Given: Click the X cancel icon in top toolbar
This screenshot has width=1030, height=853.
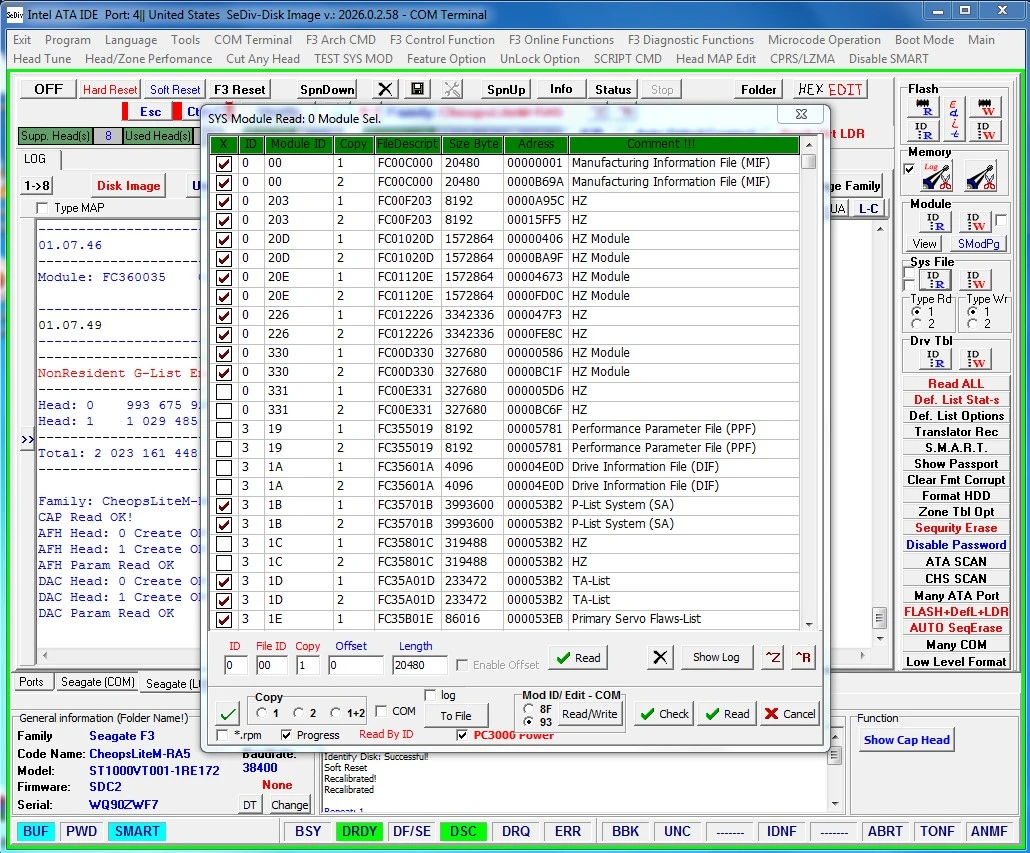Looking at the screenshot, I should pyautogui.click(x=386, y=89).
